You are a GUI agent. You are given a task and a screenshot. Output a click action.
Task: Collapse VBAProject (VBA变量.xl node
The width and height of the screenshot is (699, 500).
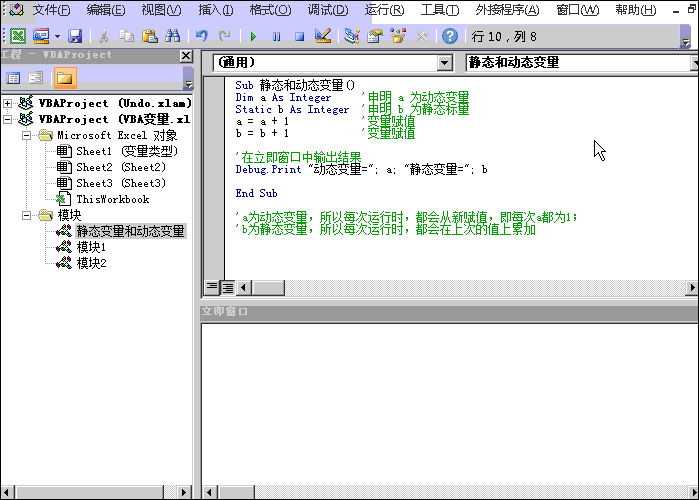8,119
